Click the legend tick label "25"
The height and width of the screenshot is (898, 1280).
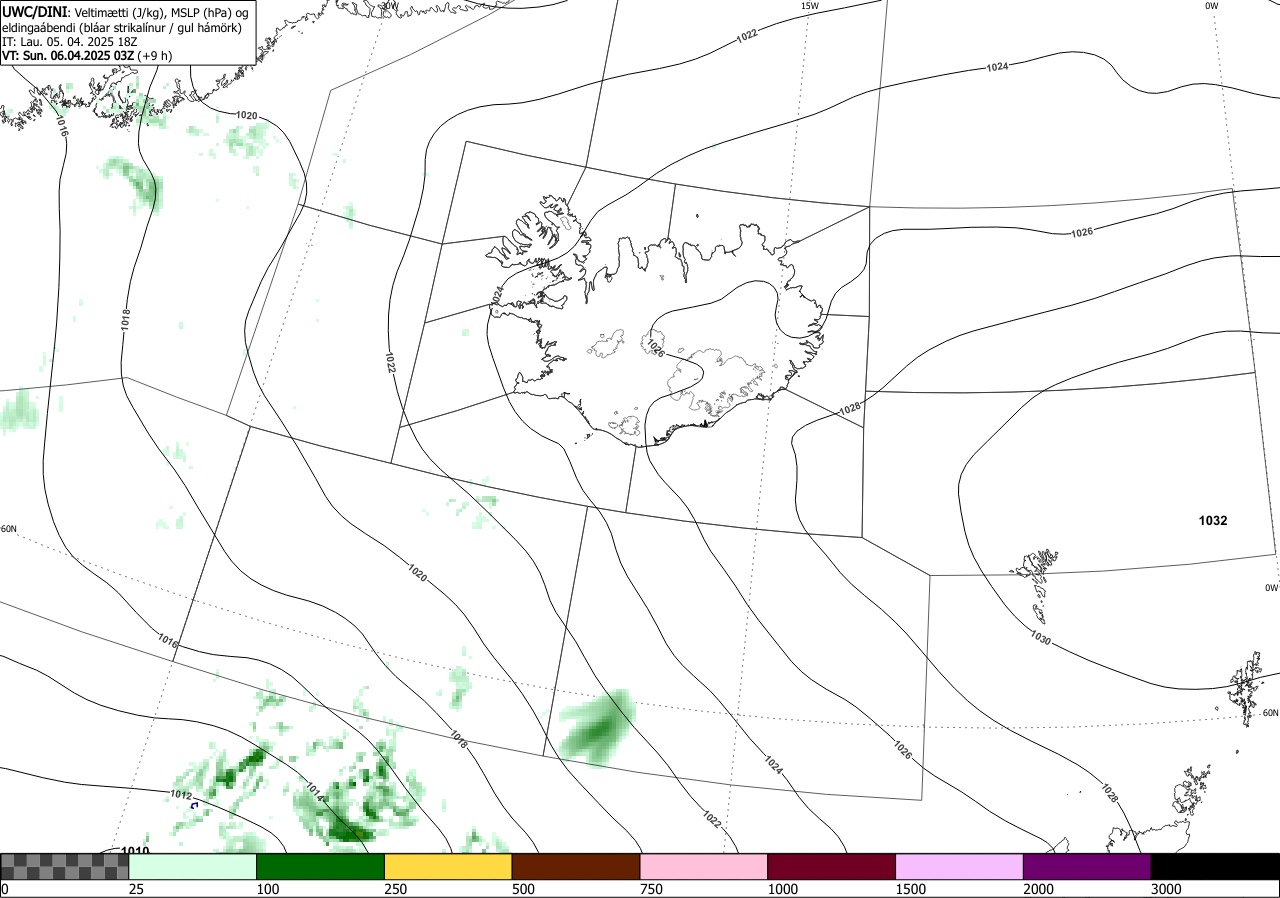point(136,889)
